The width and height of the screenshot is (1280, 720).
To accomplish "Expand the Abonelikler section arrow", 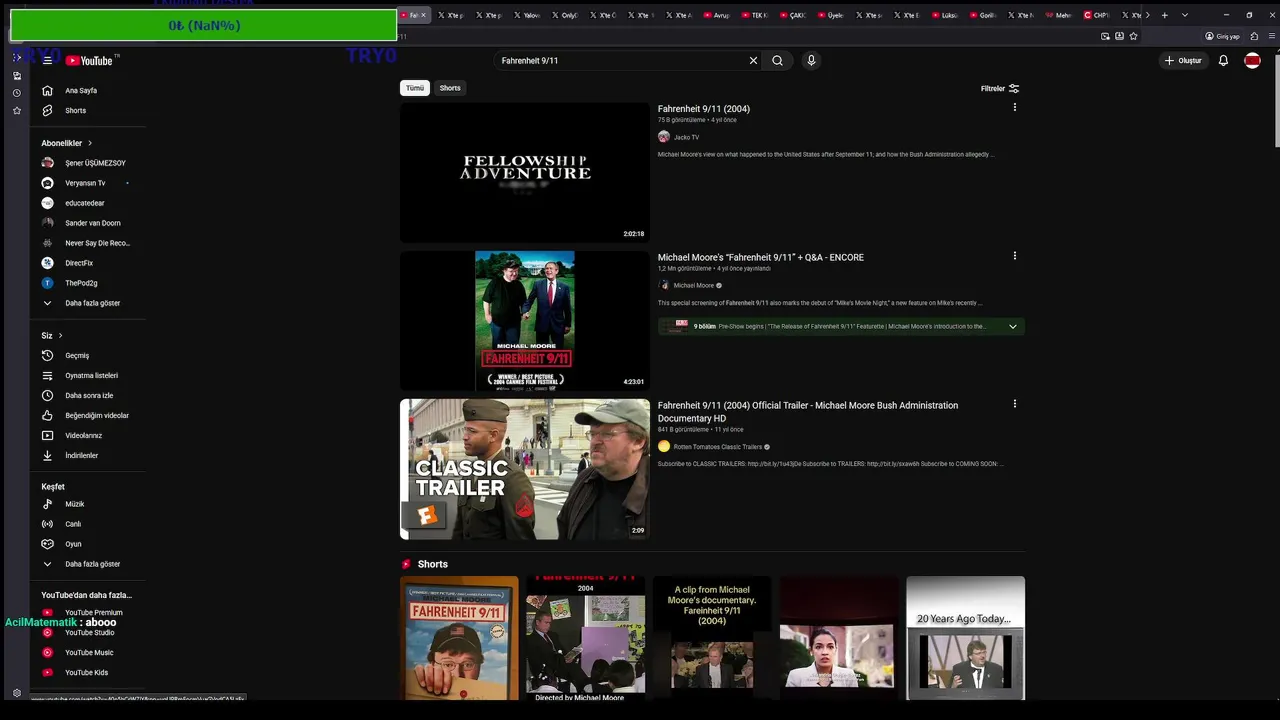I will tap(89, 143).
